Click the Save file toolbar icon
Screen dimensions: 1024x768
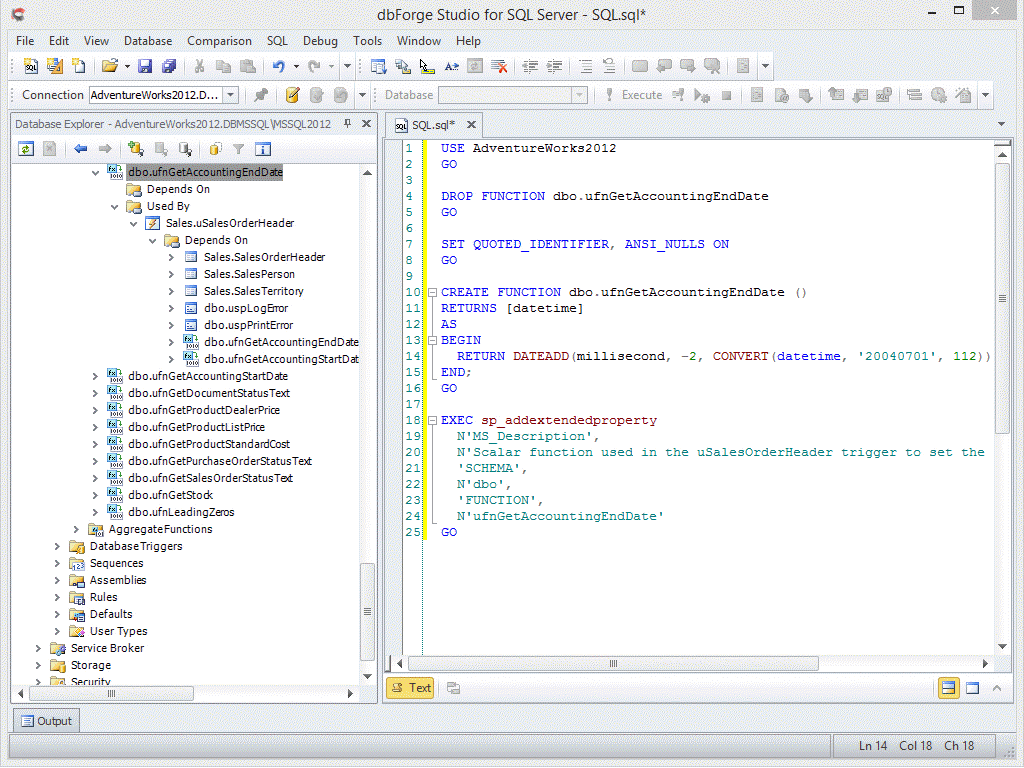click(145, 66)
